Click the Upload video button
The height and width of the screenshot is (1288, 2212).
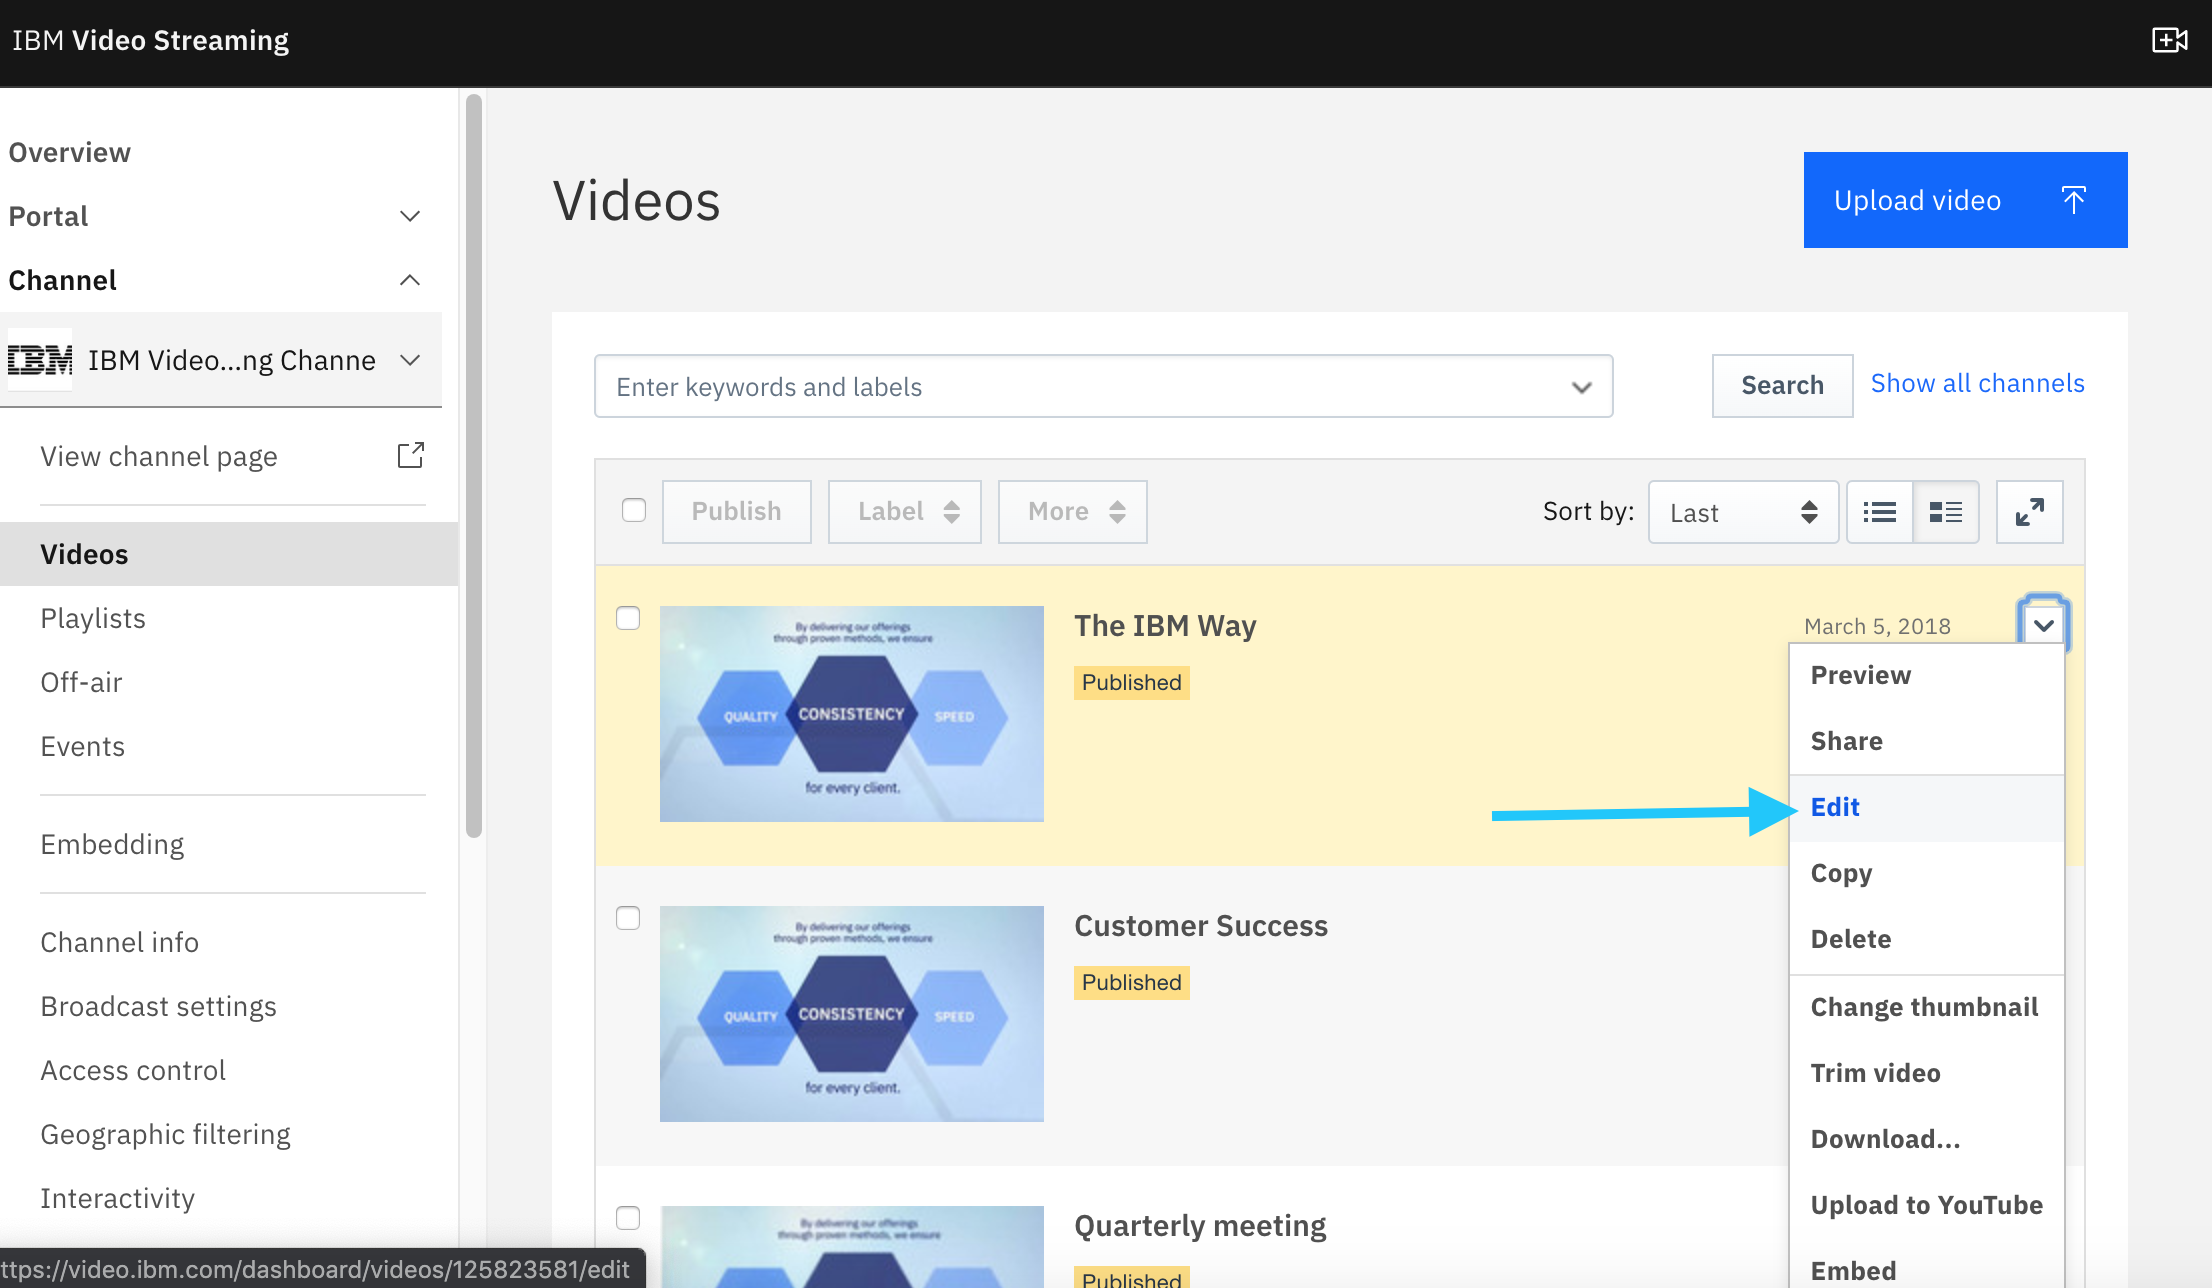(1965, 200)
